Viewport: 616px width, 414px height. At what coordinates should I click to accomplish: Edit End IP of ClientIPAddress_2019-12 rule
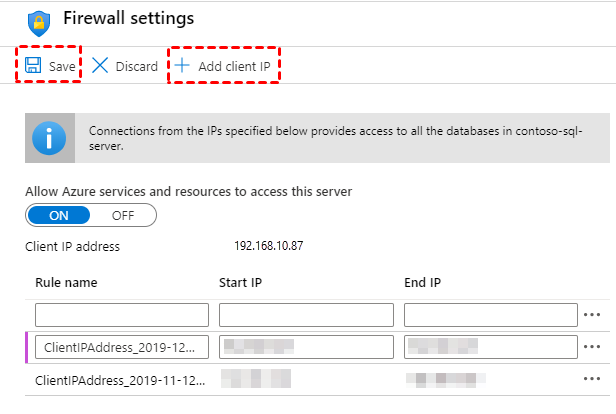(491, 347)
